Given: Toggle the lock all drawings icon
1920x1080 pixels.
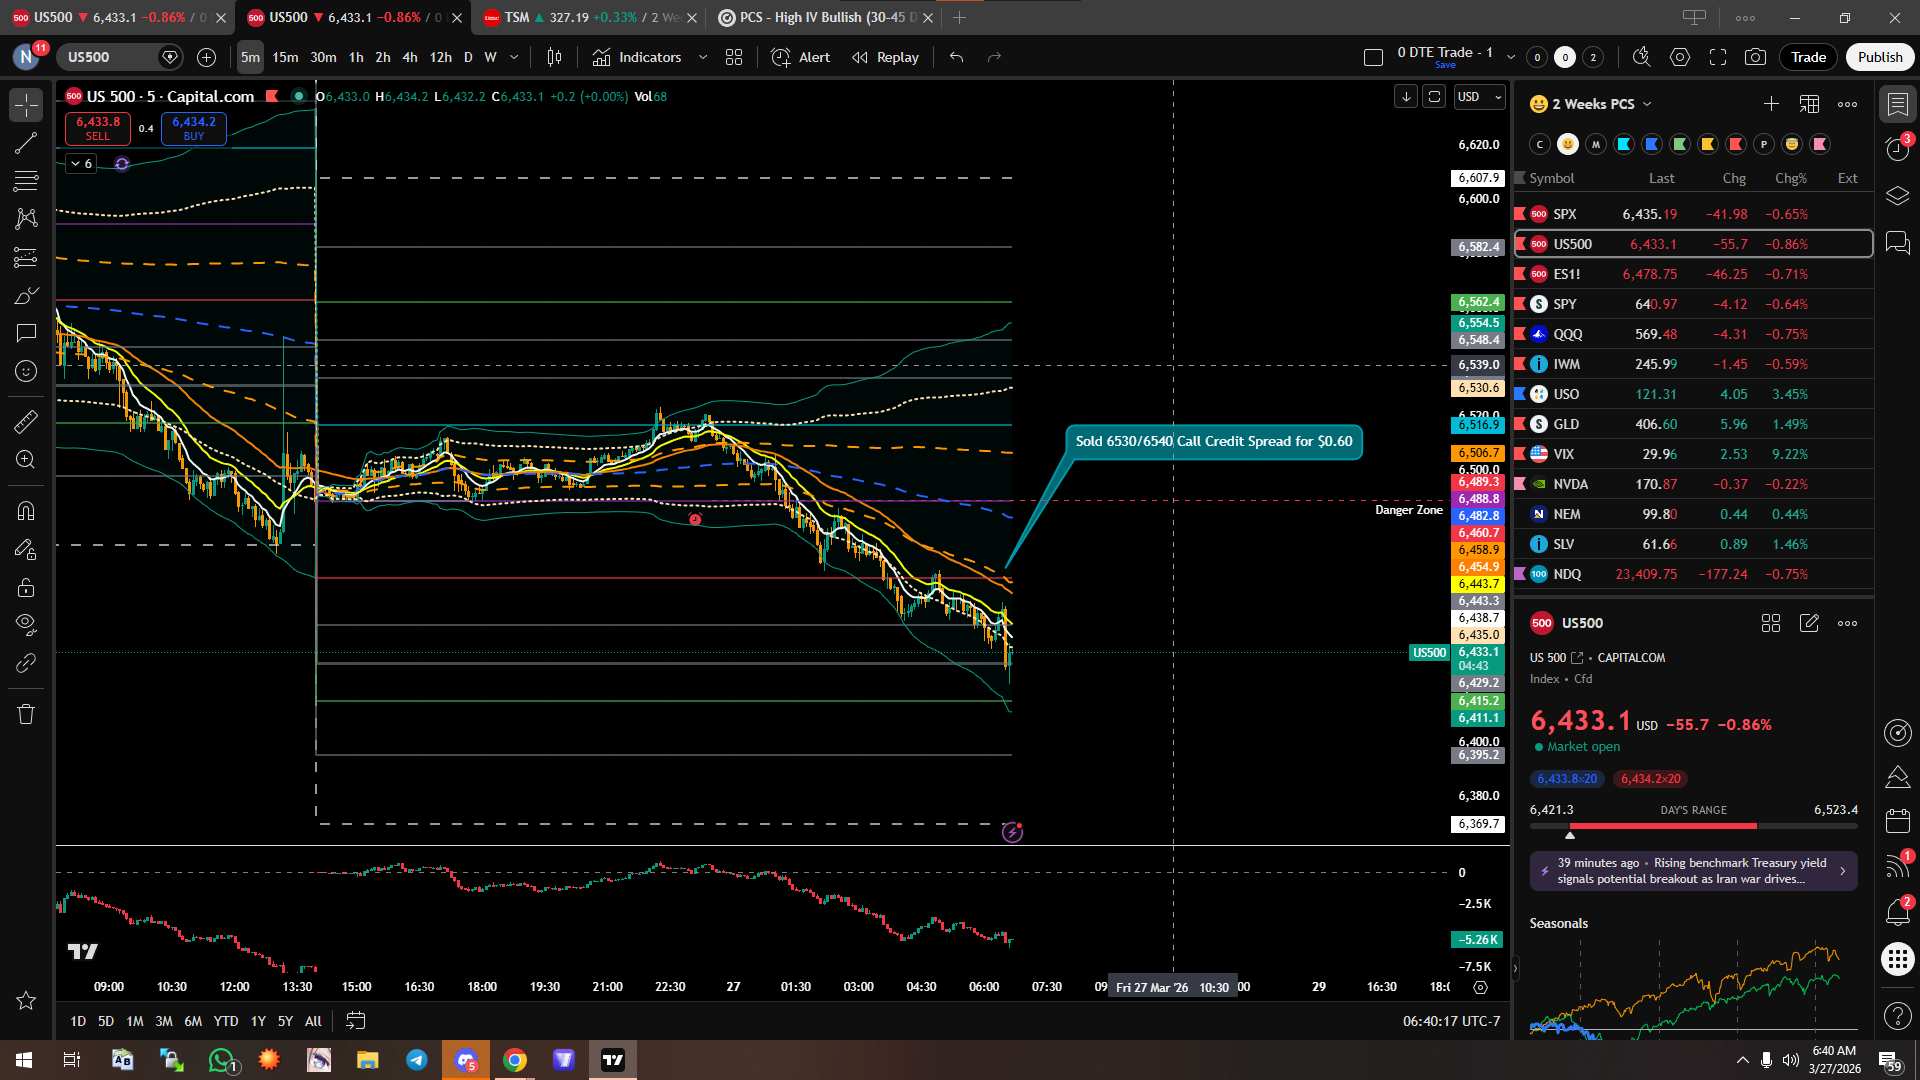Looking at the screenshot, I should coord(26,587).
